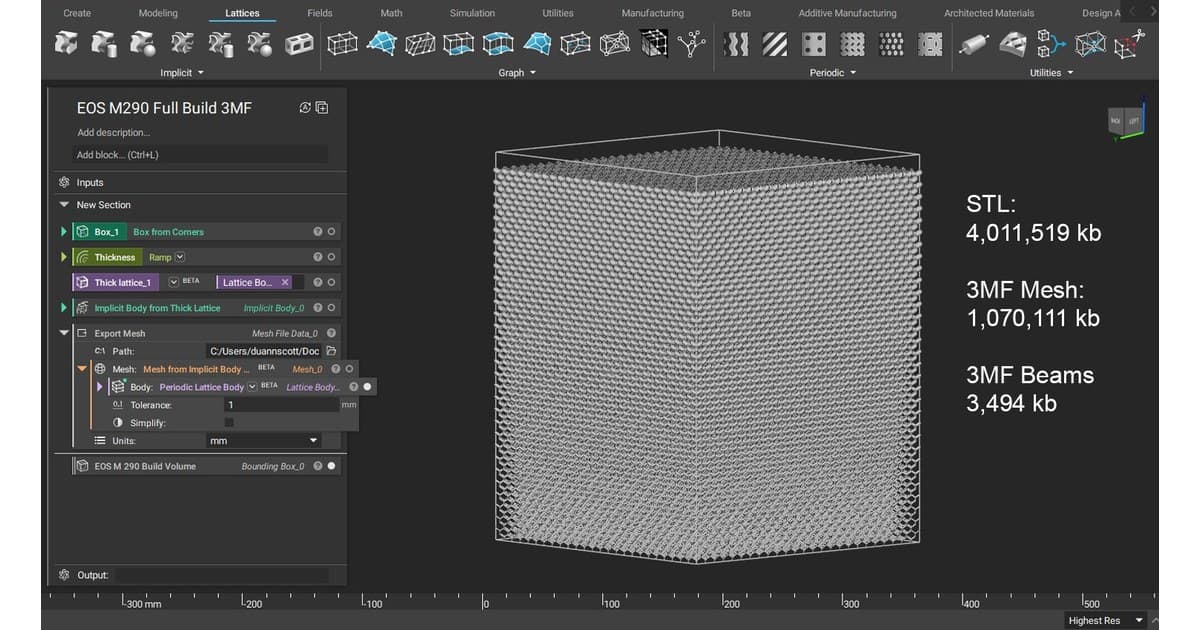Click the cylinder rod icon in Utilities group

click(972, 44)
